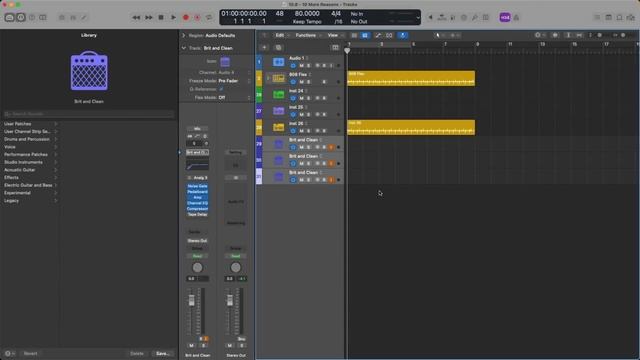Mute the Inst 24 track
The width and height of the screenshot is (640, 360).
pyautogui.click(x=302, y=98)
